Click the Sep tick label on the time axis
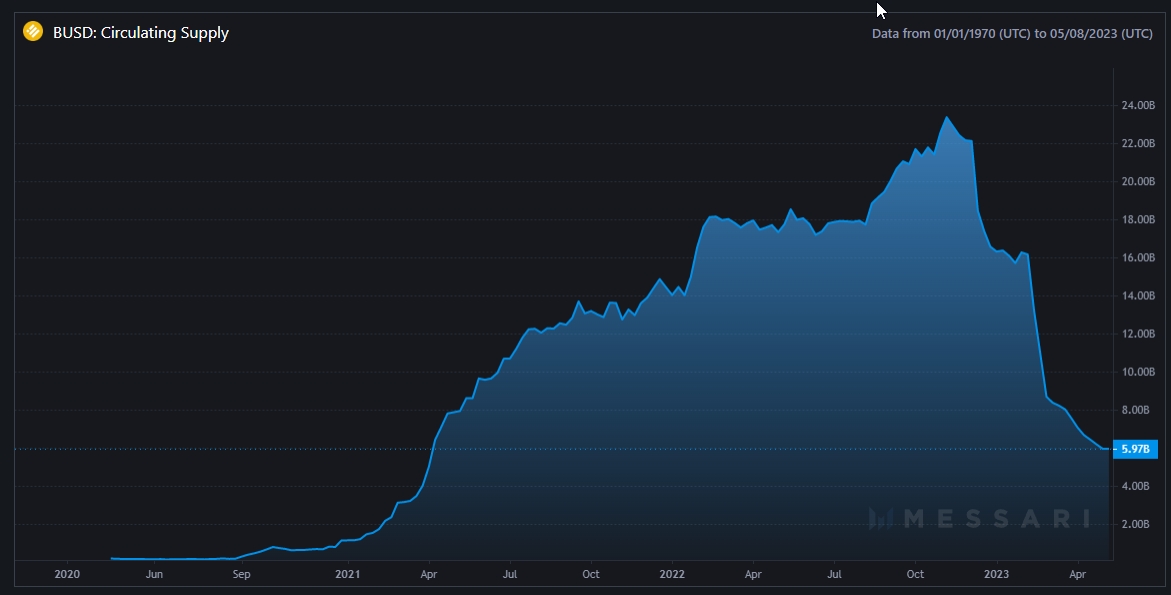Screen dimensions: 1171x595 [241, 574]
